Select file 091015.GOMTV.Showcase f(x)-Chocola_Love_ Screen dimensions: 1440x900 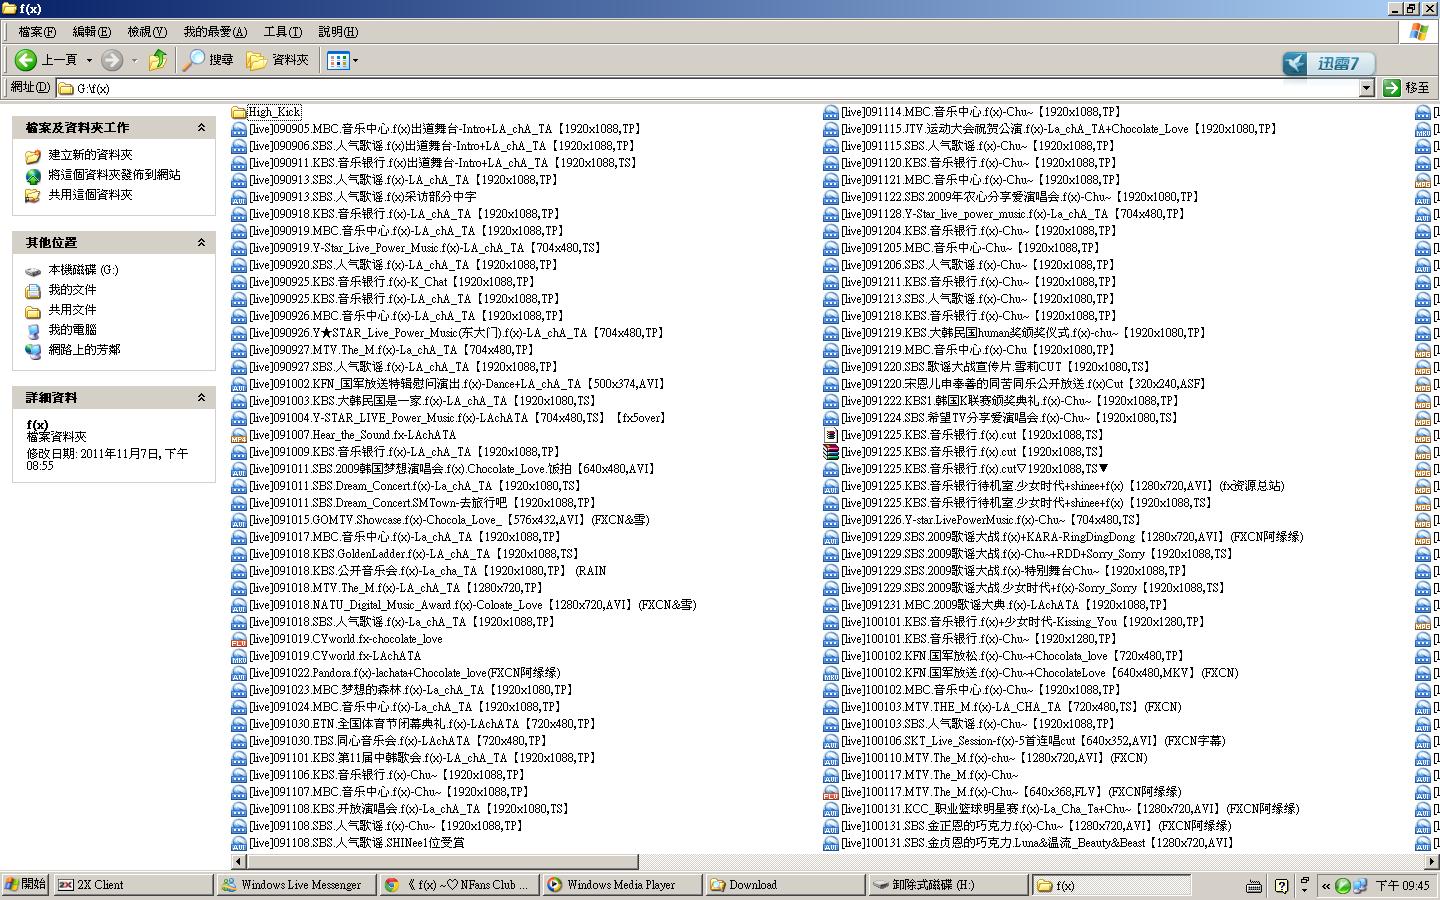point(449,520)
